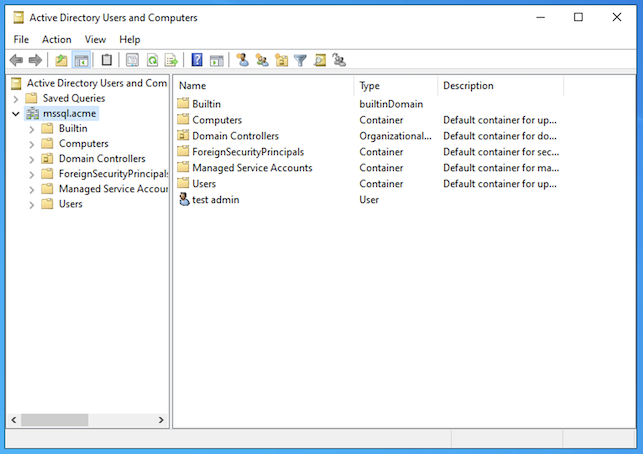Open filter options with funnel icon
Screen dimensions: 643x454
point(300,60)
